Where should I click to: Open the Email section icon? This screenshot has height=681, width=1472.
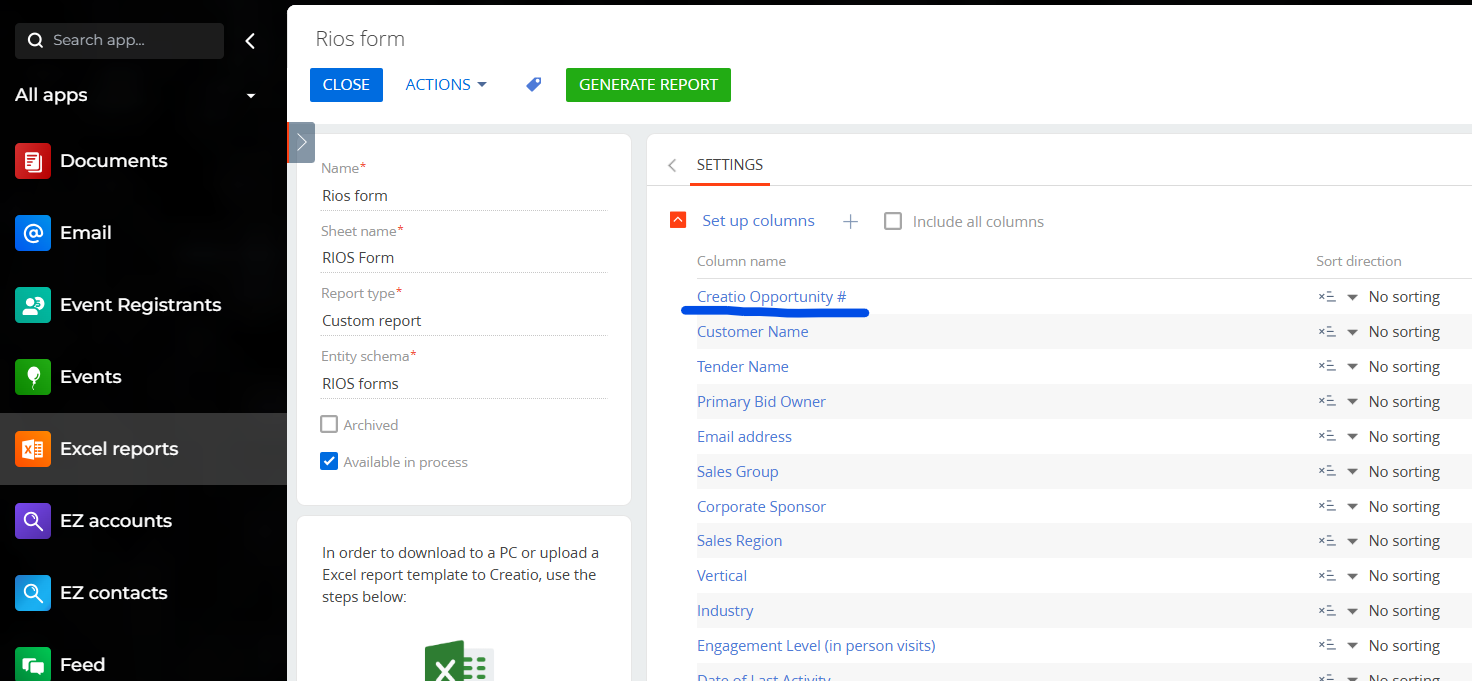[x=33, y=233]
